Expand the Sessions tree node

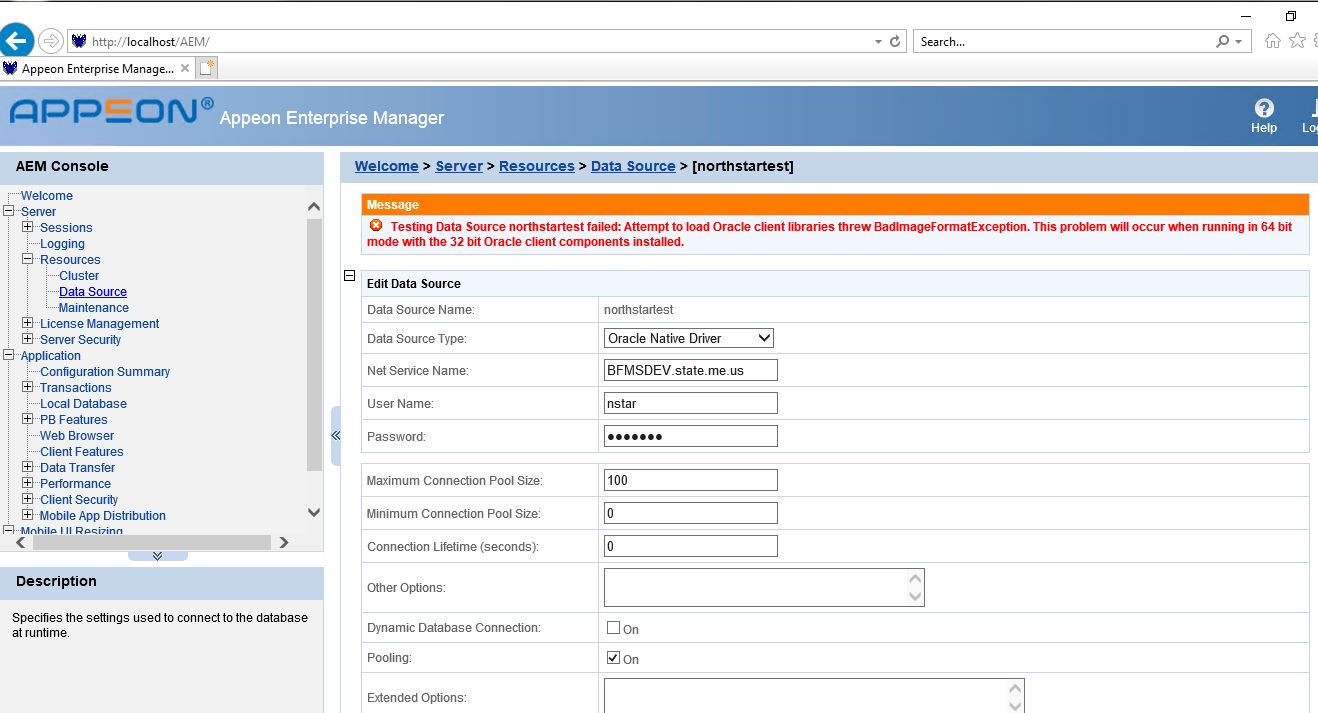28,227
